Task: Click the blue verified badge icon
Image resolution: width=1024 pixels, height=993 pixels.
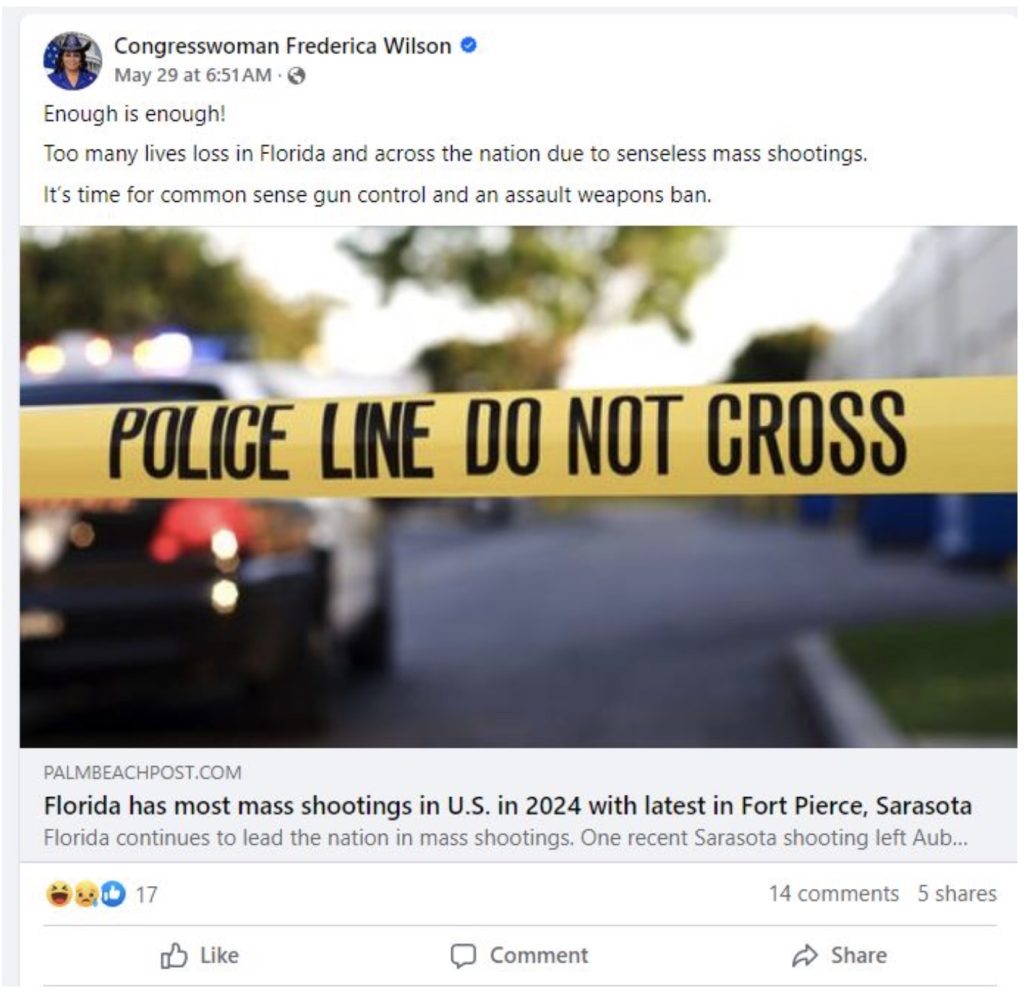Action: point(469,45)
